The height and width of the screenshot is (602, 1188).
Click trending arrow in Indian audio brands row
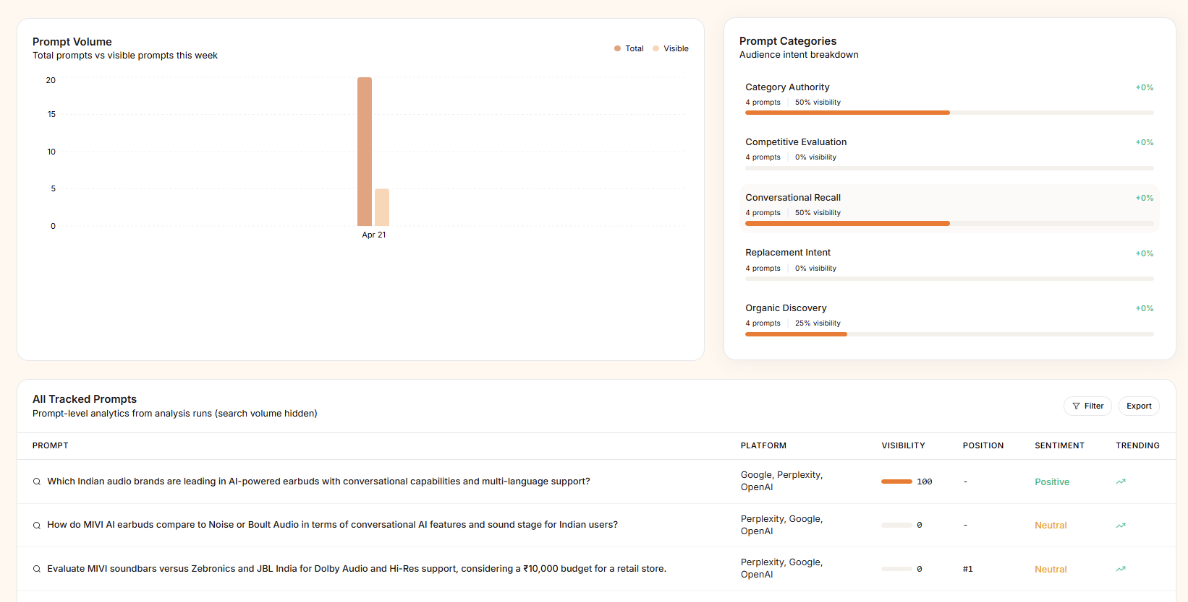[x=1121, y=482]
